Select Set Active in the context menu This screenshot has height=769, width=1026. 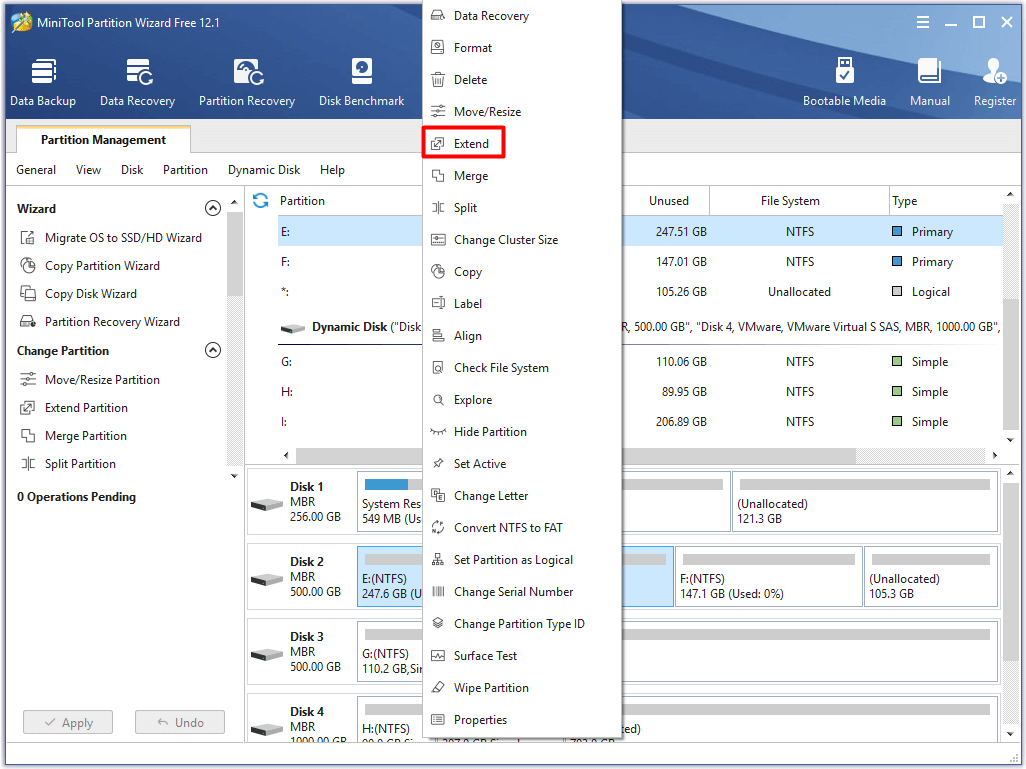(522, 464)
